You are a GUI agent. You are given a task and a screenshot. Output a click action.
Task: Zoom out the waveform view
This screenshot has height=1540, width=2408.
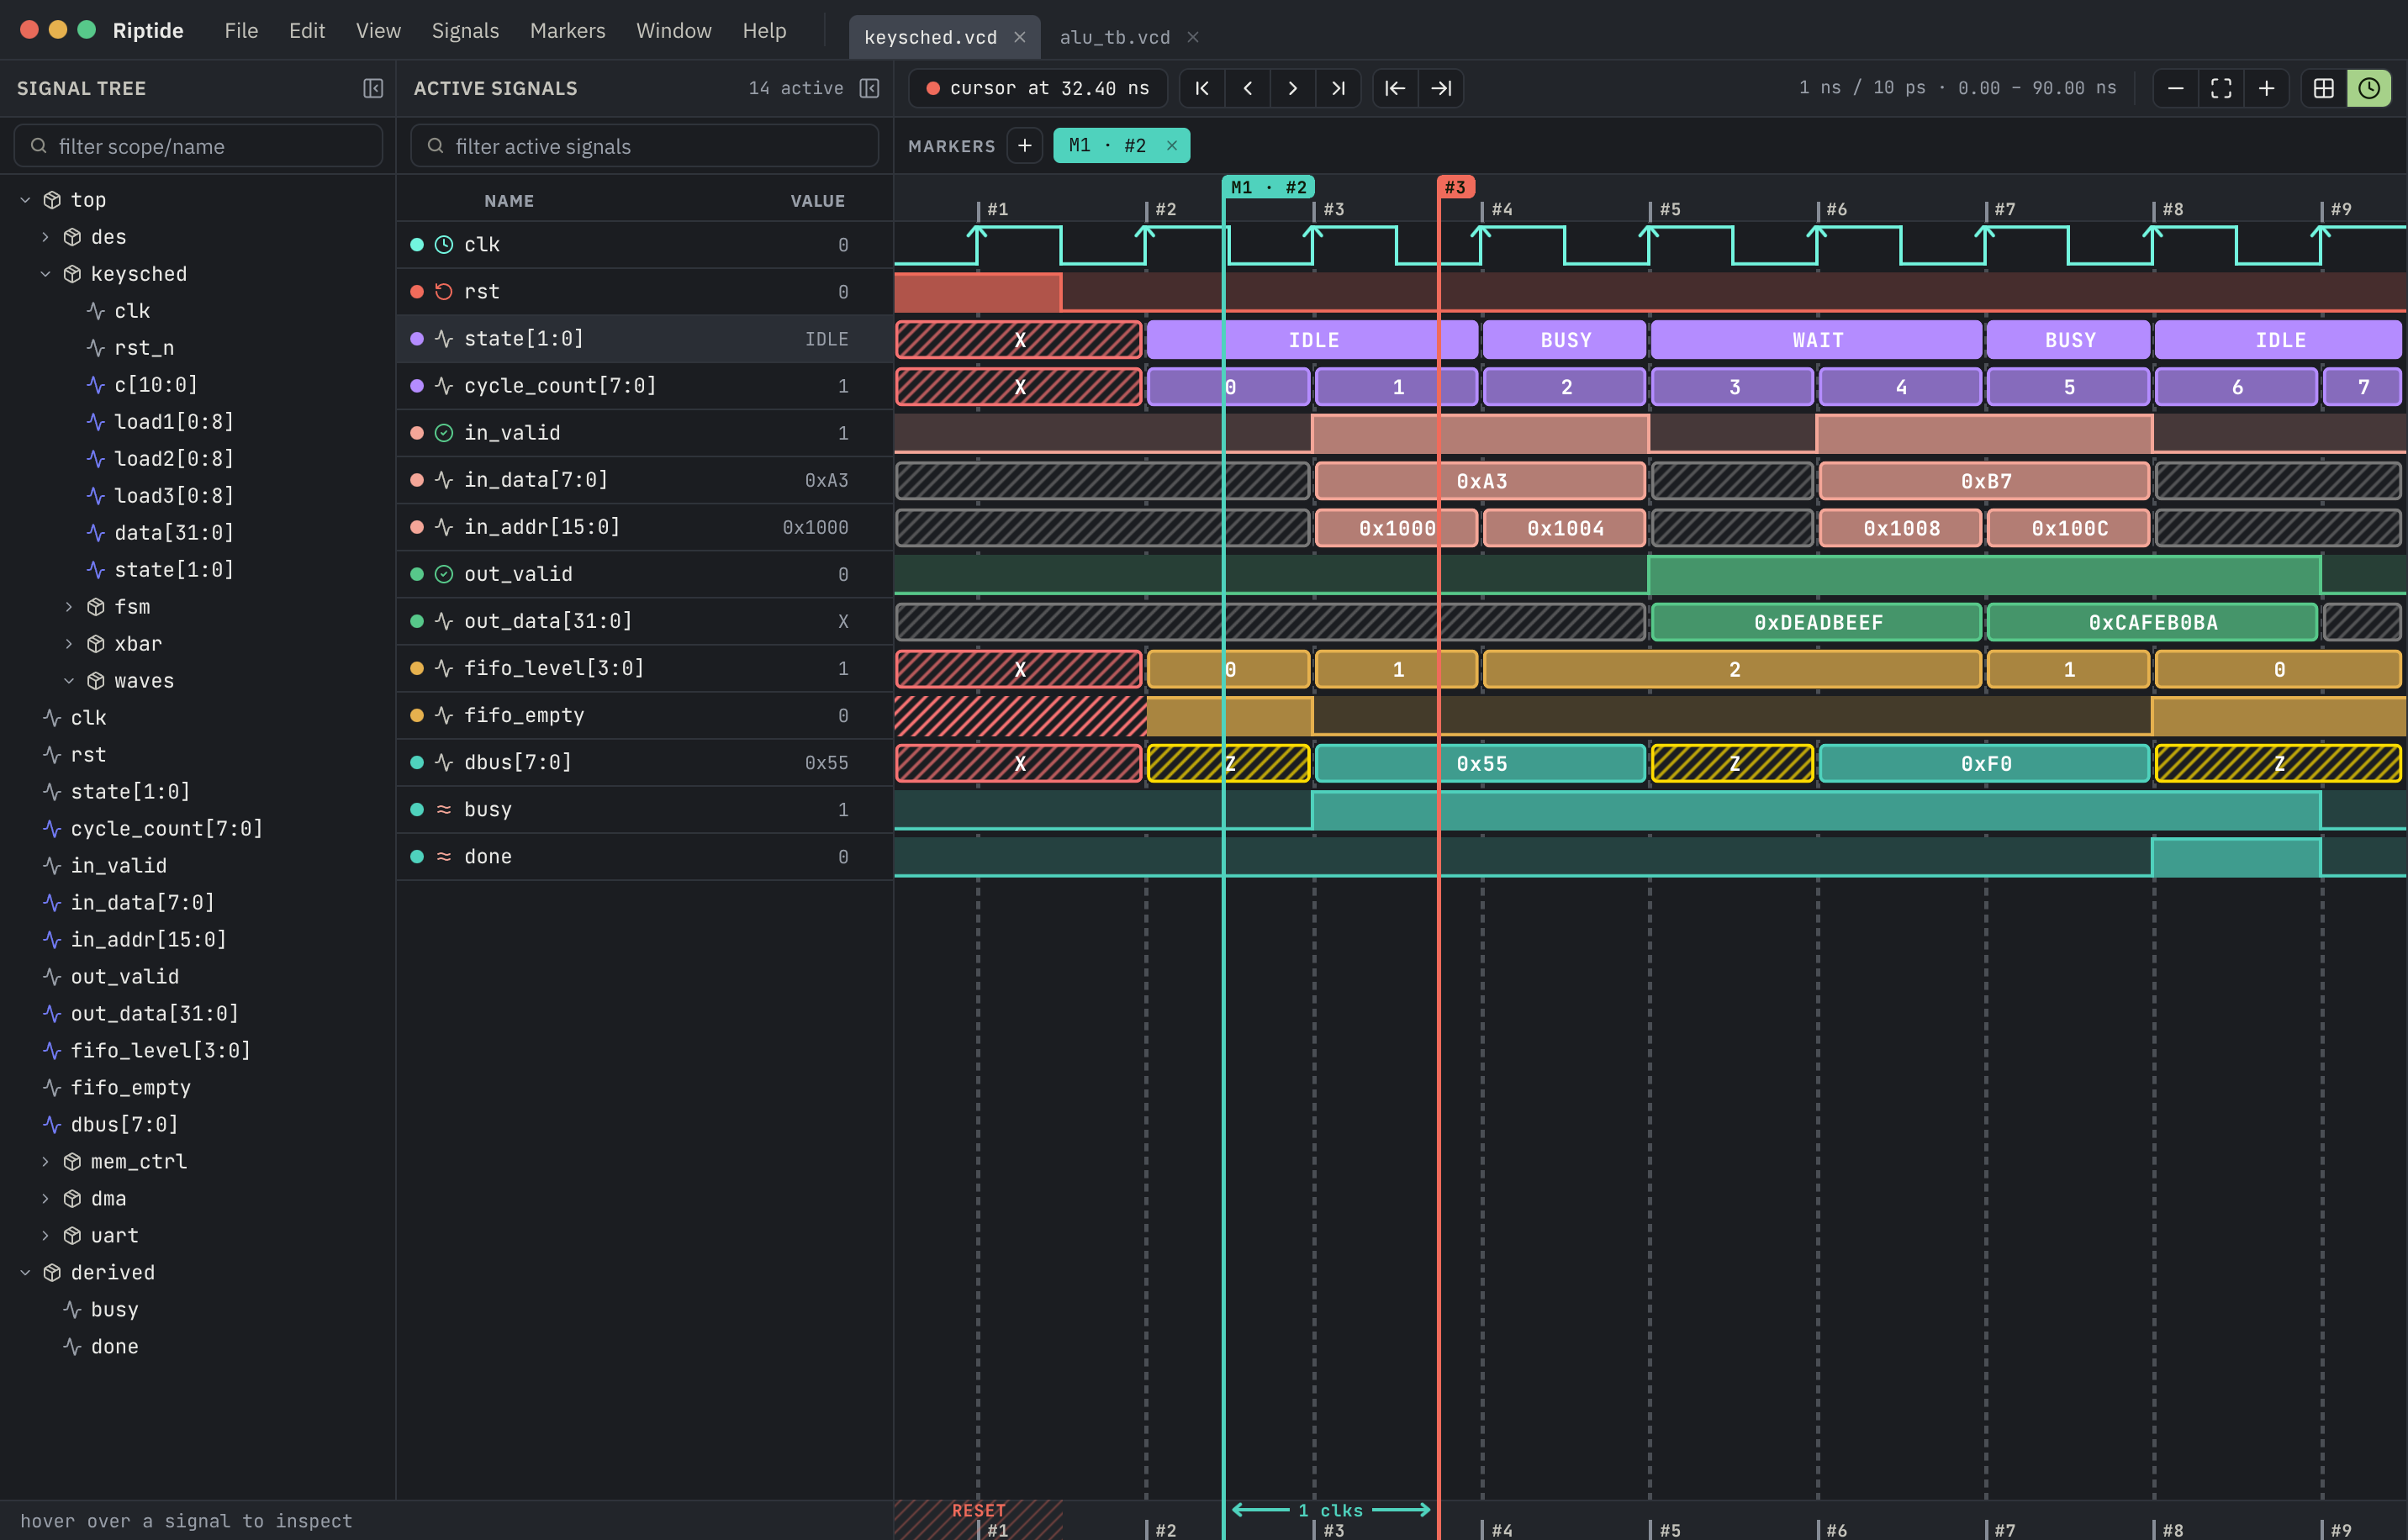pos(2175,88)
